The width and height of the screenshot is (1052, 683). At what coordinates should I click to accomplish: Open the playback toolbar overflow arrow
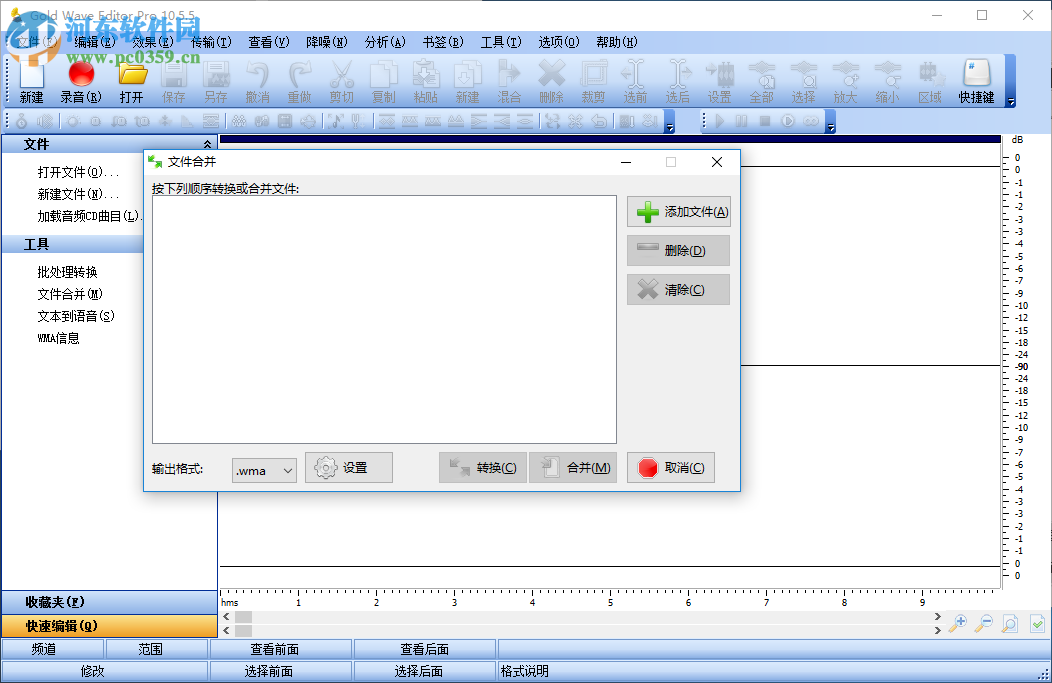(x=833, y=126)
